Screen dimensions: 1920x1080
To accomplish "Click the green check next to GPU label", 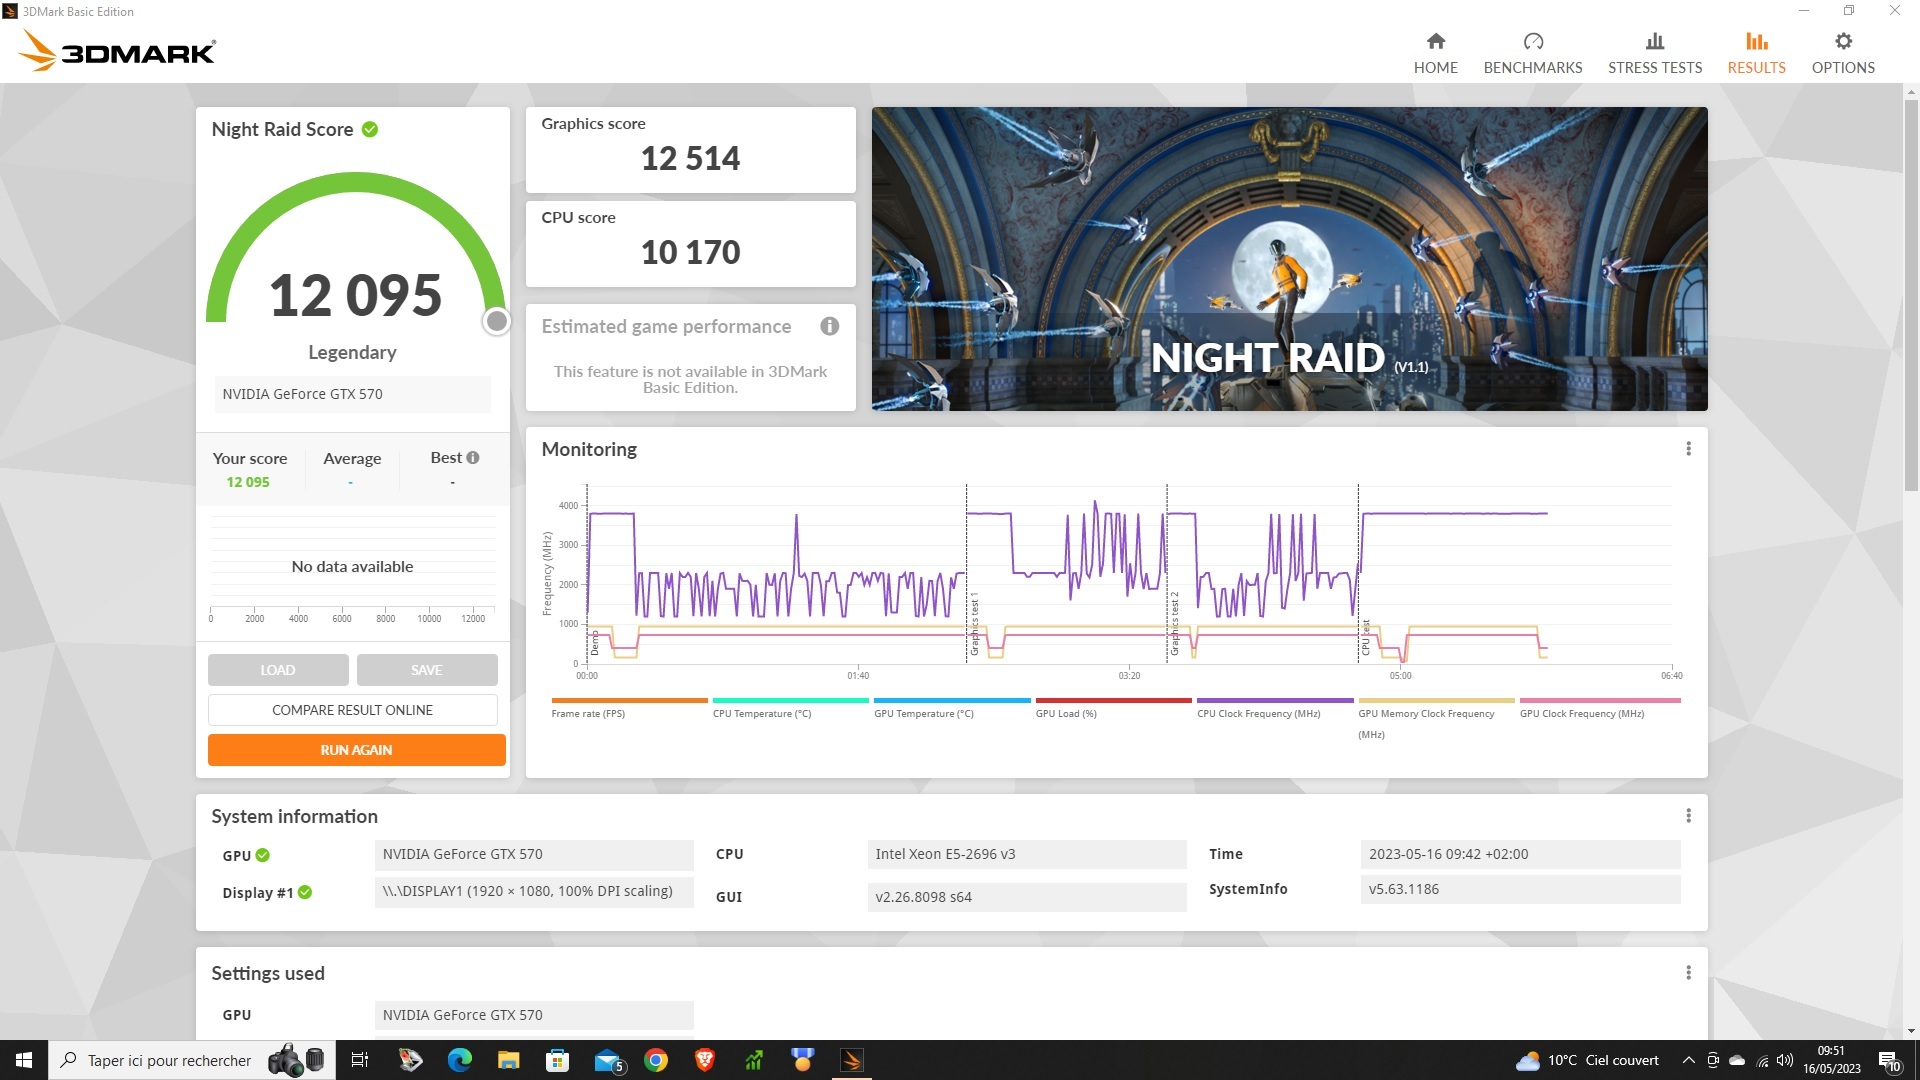I will click(x=263, y=856).
